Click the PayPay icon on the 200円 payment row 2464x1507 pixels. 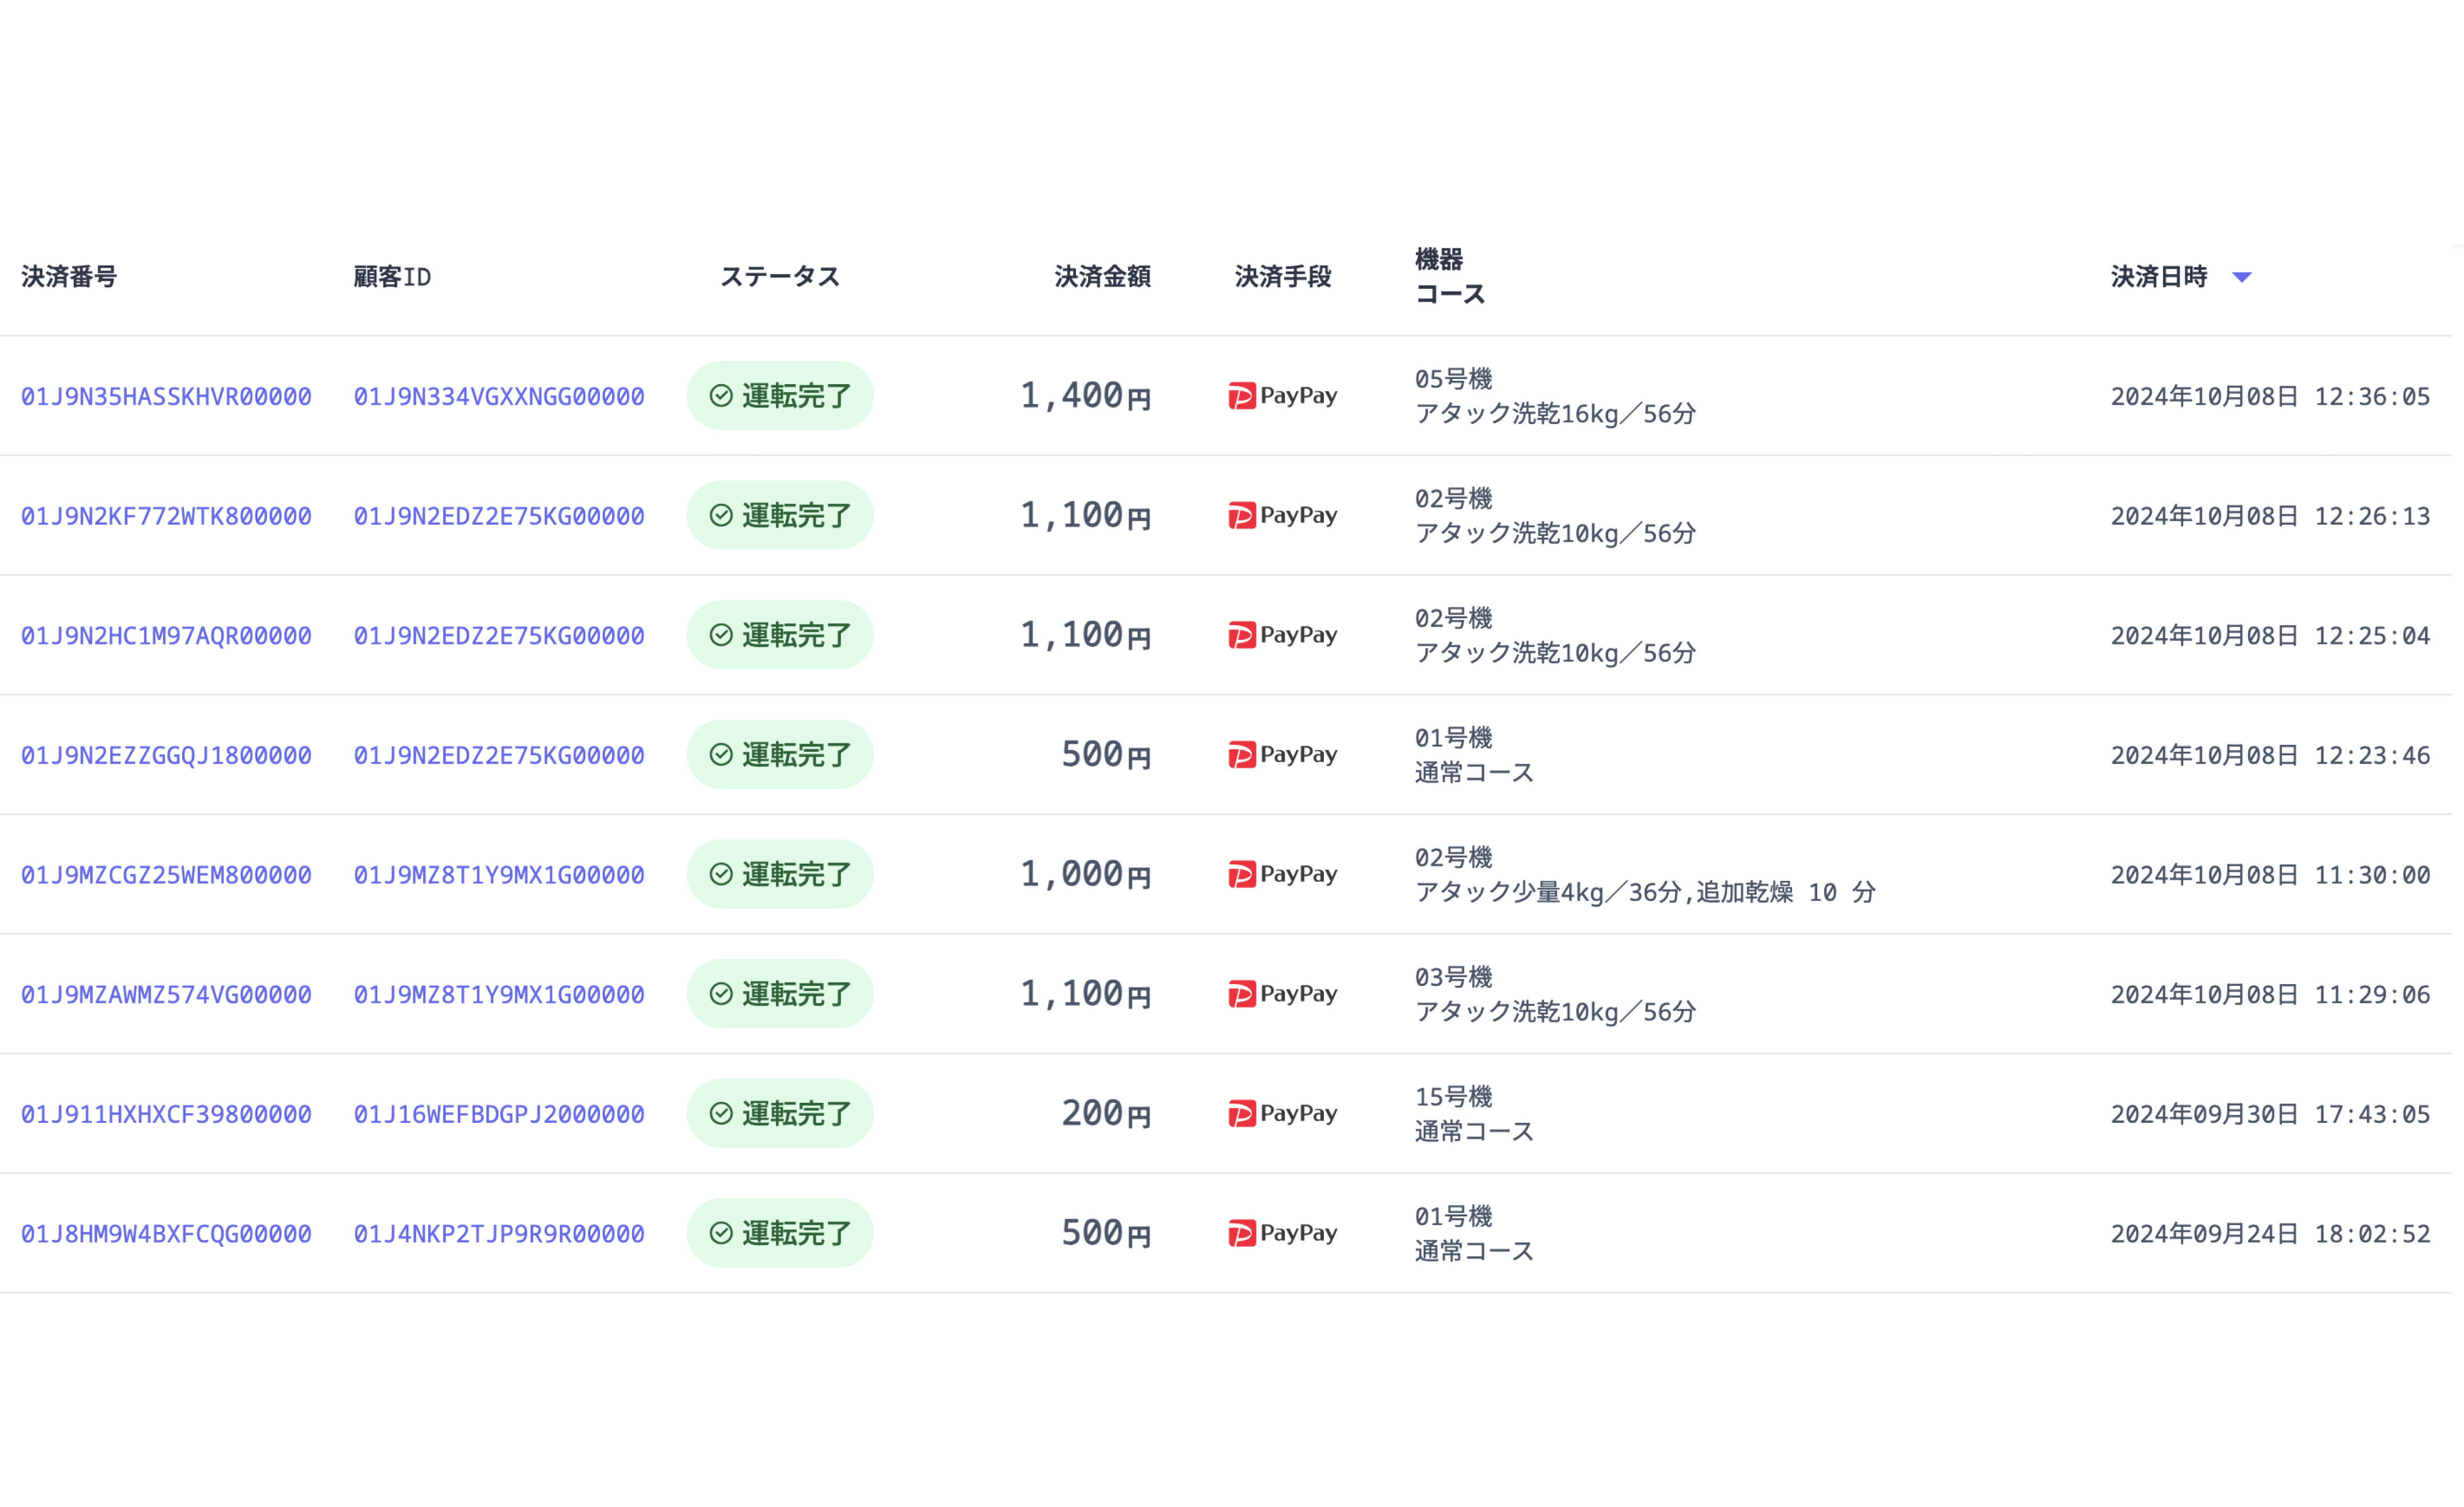[1243, 1113]
